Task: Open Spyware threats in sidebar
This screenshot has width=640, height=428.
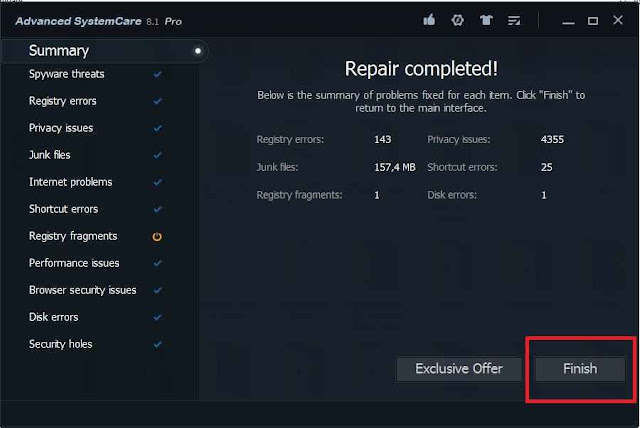Action: [67, 74]
